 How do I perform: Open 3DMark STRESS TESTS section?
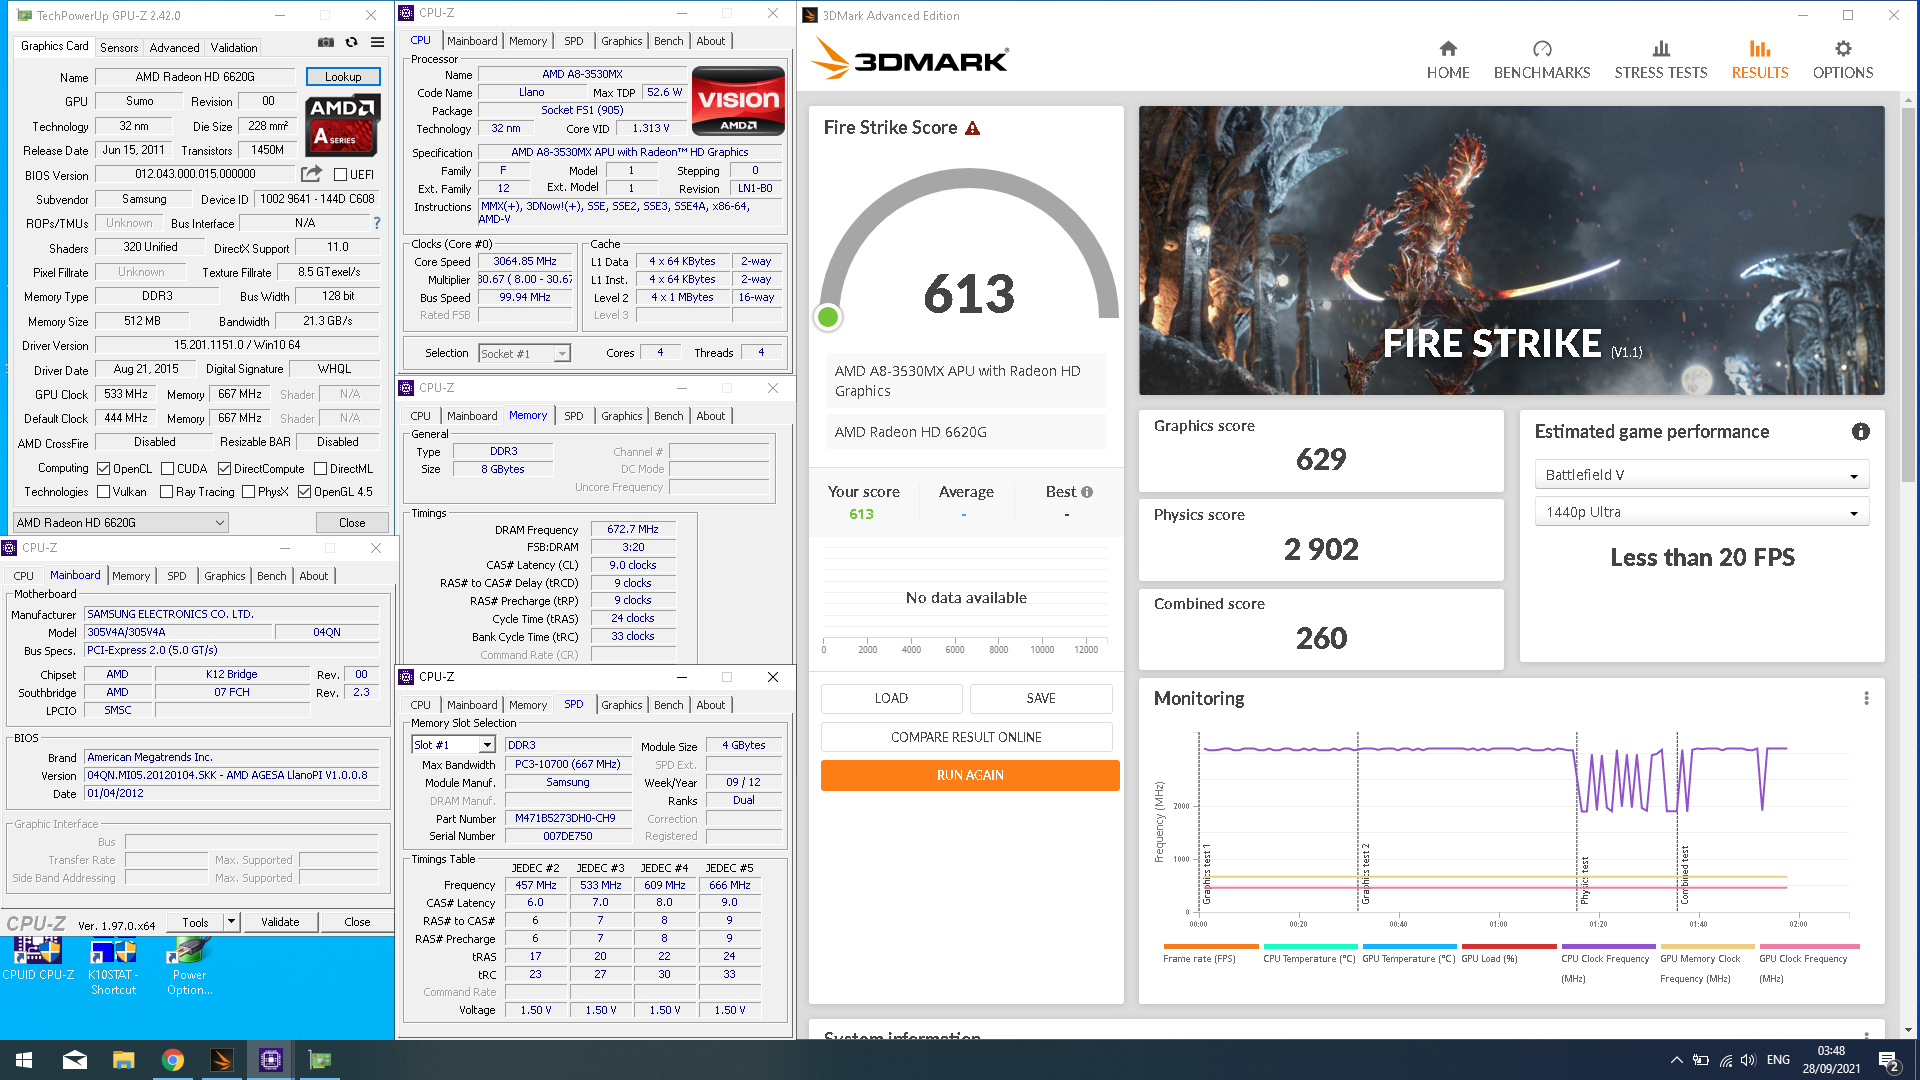(1660, 60)
